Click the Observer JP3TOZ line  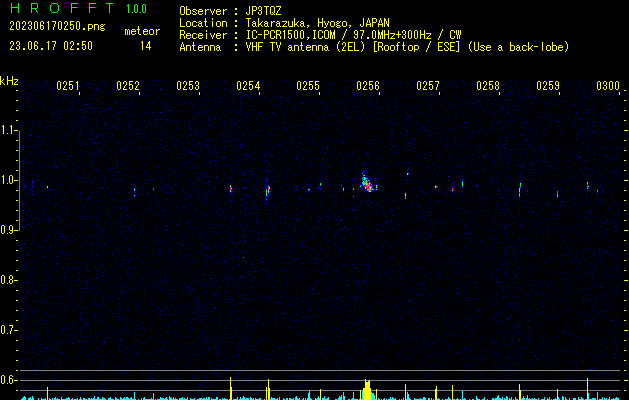click(x=230, y=10)
